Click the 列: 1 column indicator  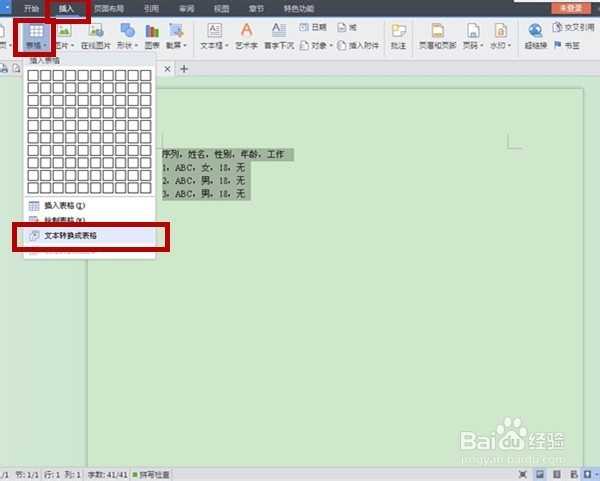tap(73, 475)
